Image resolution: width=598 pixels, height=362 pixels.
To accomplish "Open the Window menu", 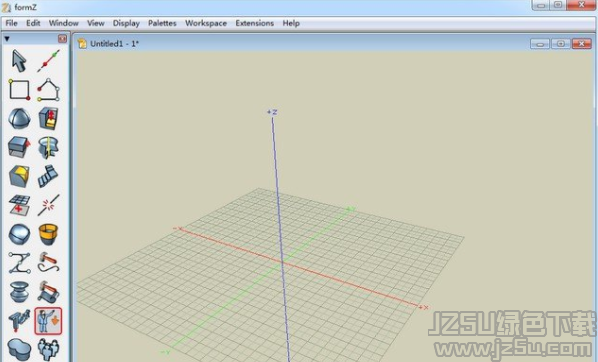I will coord(64,23).
